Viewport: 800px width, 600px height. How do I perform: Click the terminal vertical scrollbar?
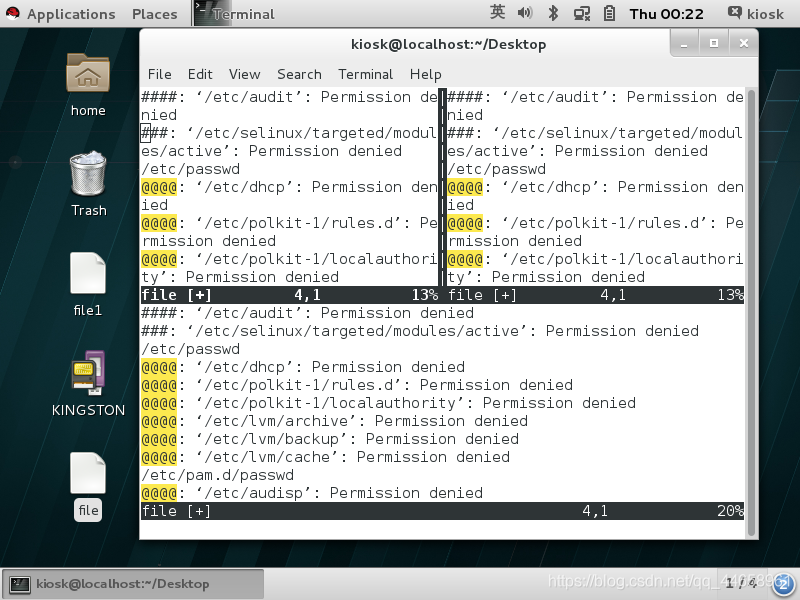751,312
